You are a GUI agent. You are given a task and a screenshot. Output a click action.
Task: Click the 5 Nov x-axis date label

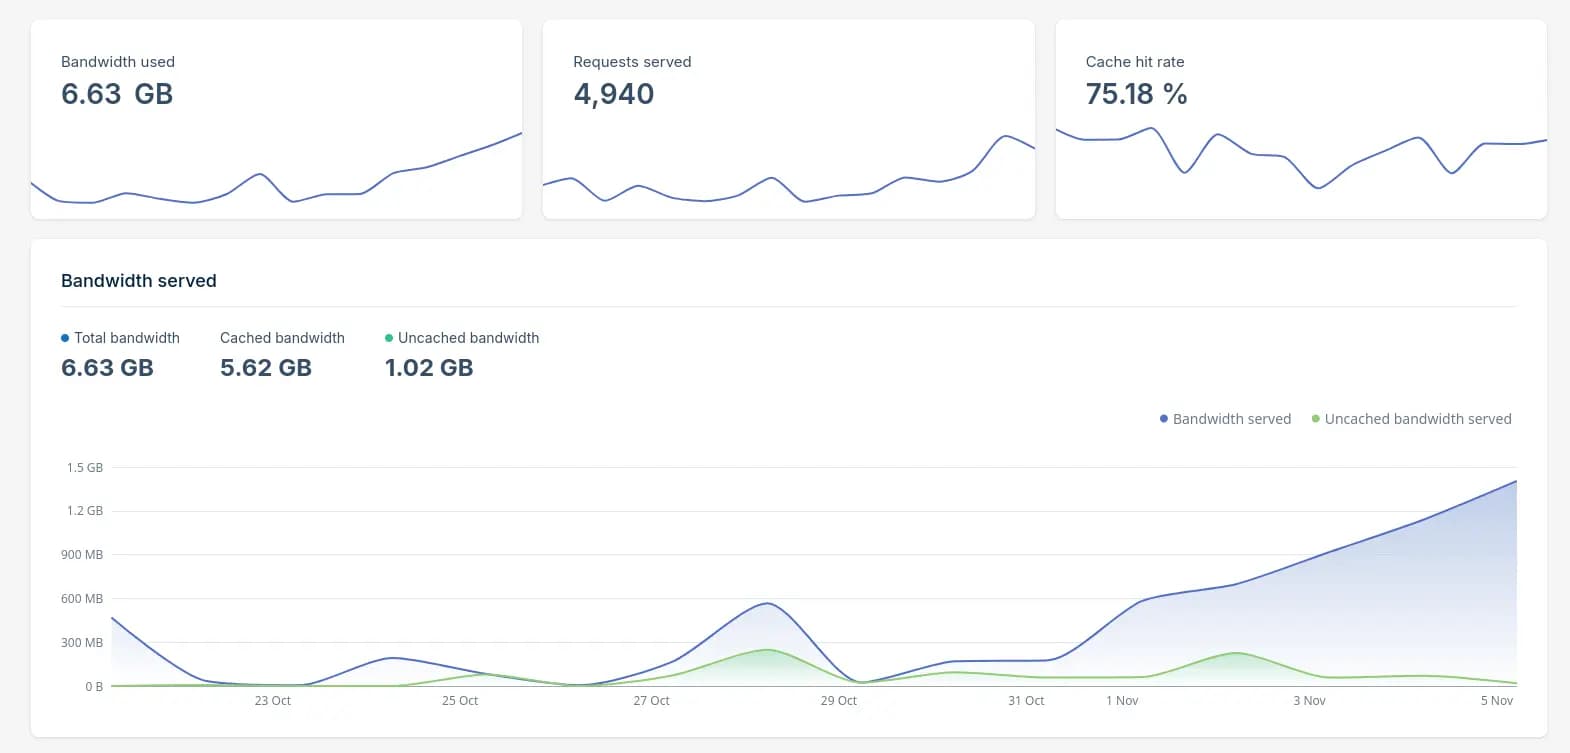click(1496, 701)
